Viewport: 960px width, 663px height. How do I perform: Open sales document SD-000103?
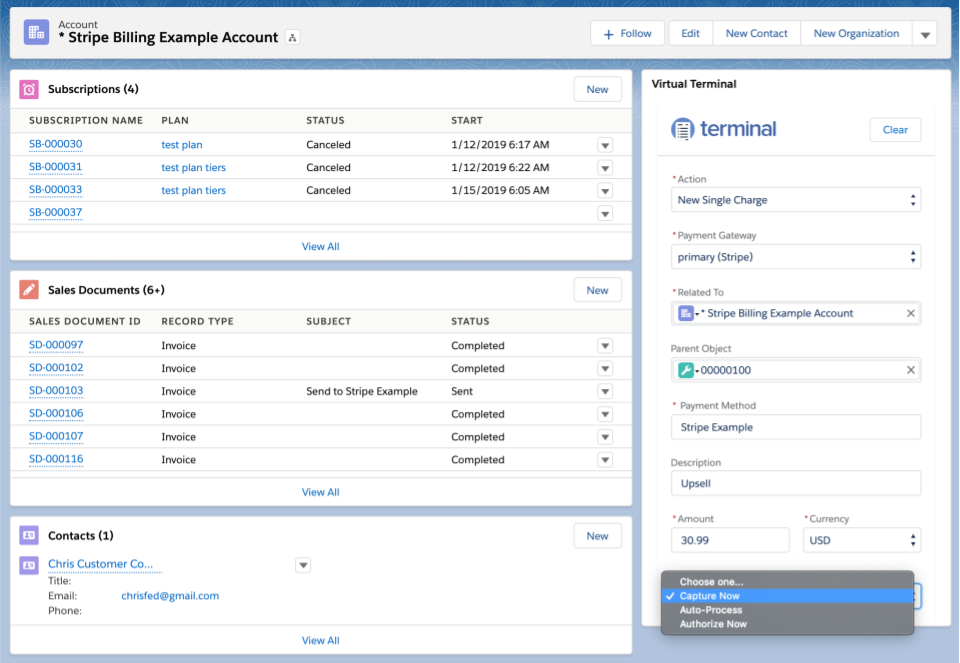[56, 391]
